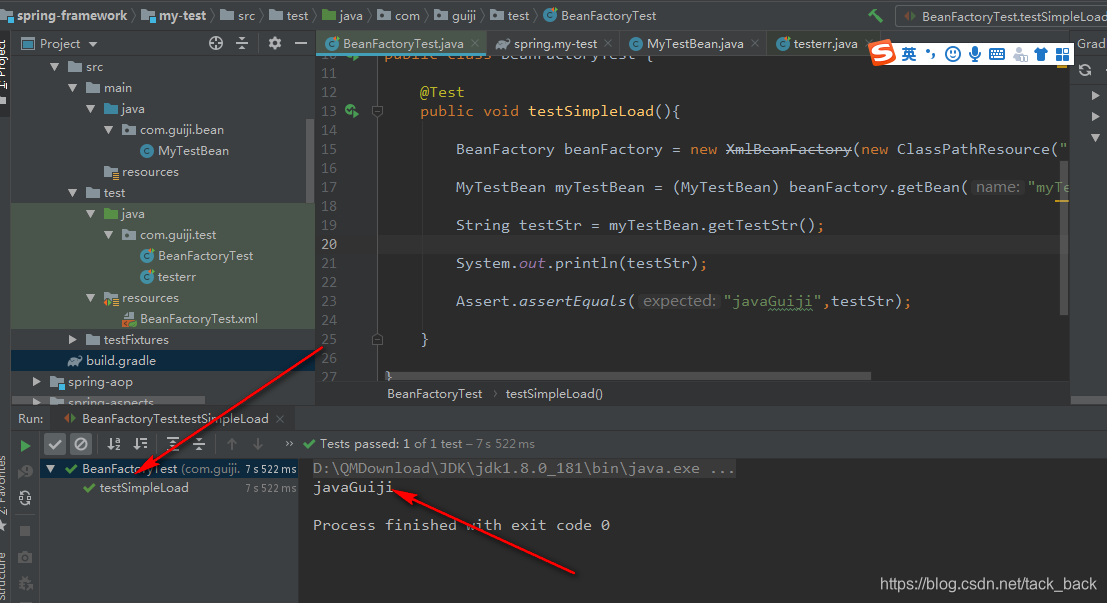The width and height of the screenshot is (1107, 603).
Task: Expand all test results icon
Action: [x=172, y=443]
